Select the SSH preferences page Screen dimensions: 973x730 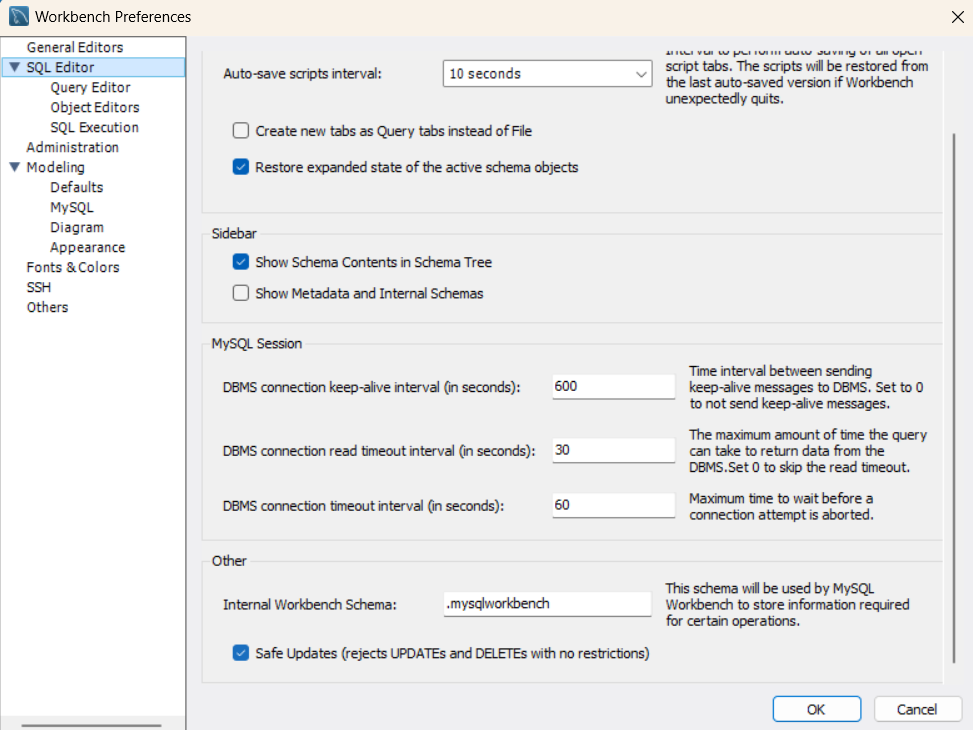point(38,287)
